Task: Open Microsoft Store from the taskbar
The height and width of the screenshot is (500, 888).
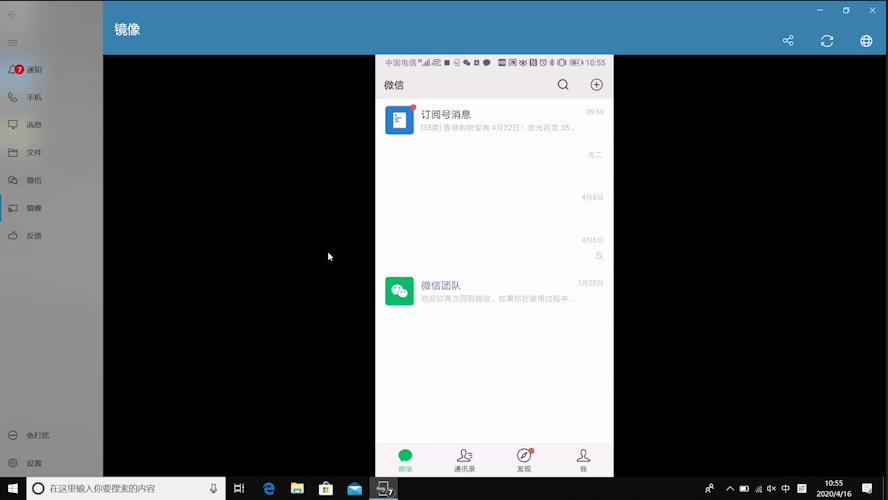Action: [x=326, y=488]
